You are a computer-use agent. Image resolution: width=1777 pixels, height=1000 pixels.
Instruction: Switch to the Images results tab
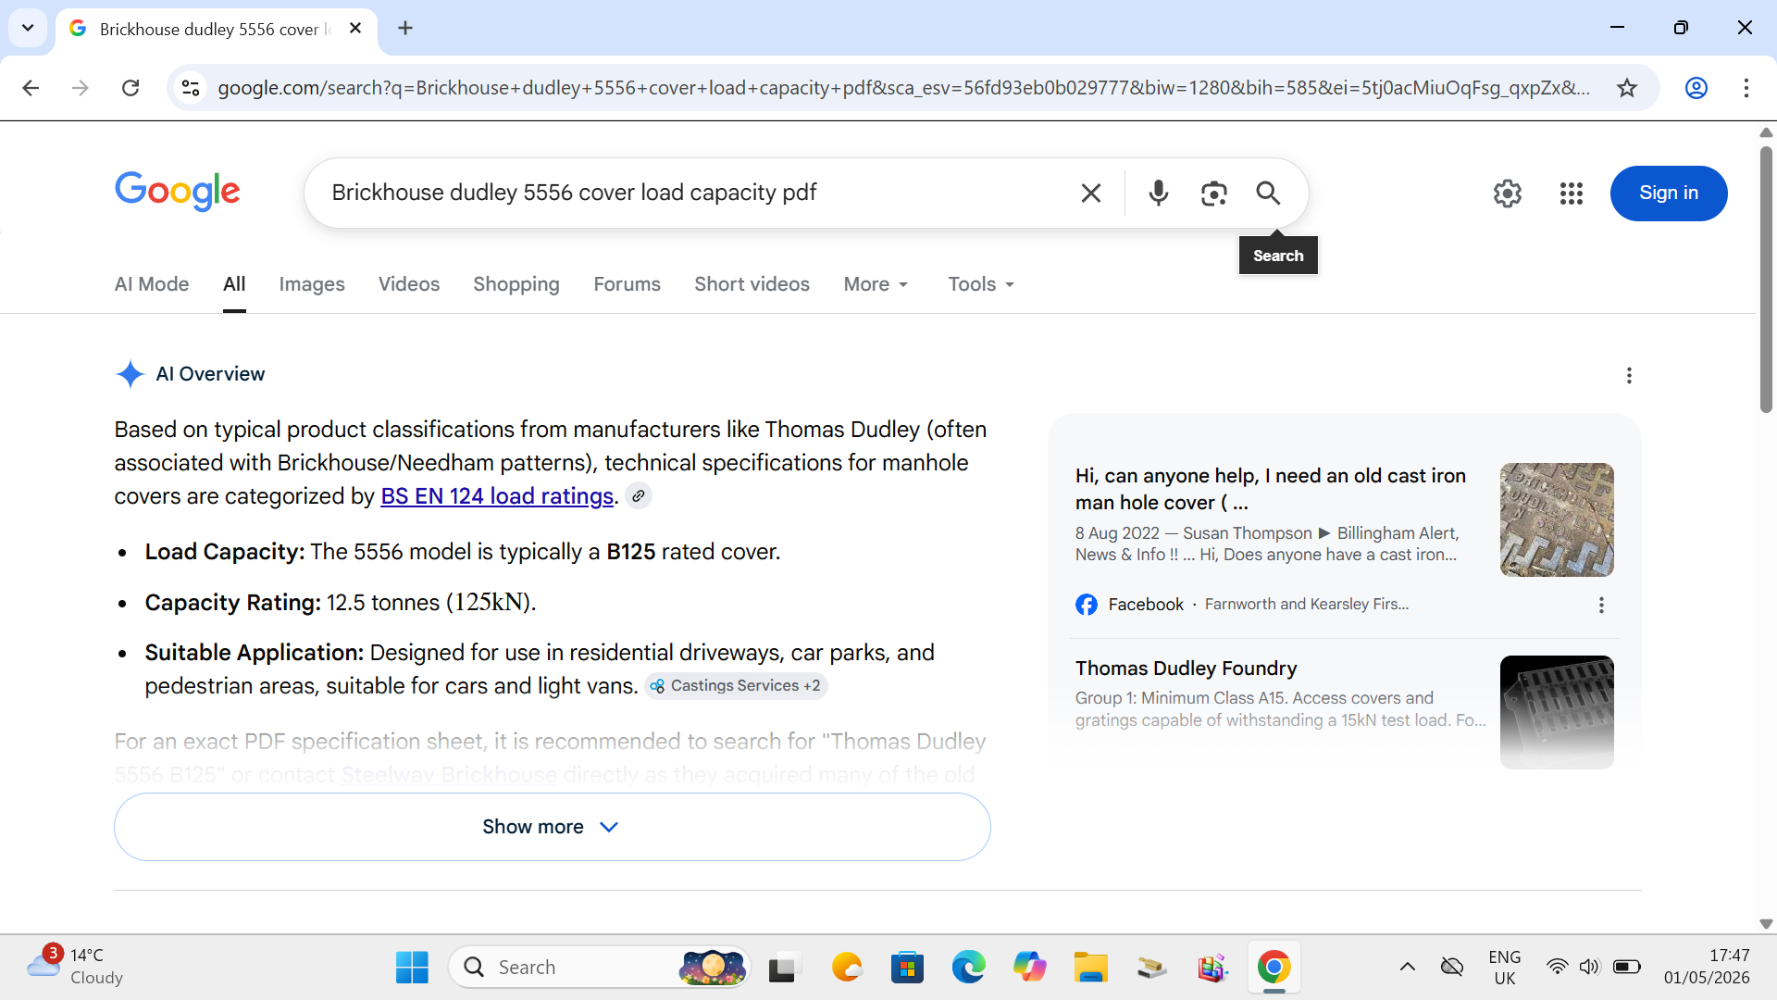pos(312,284)
